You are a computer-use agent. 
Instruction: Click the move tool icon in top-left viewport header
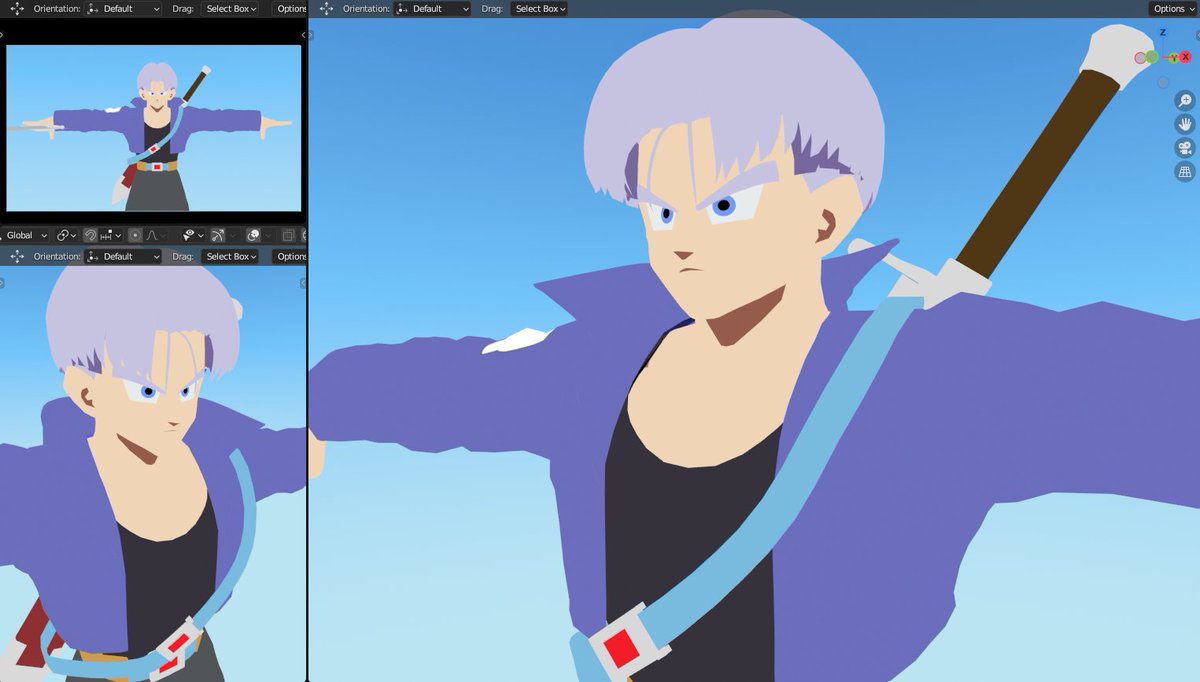click(x=17, y=8)
